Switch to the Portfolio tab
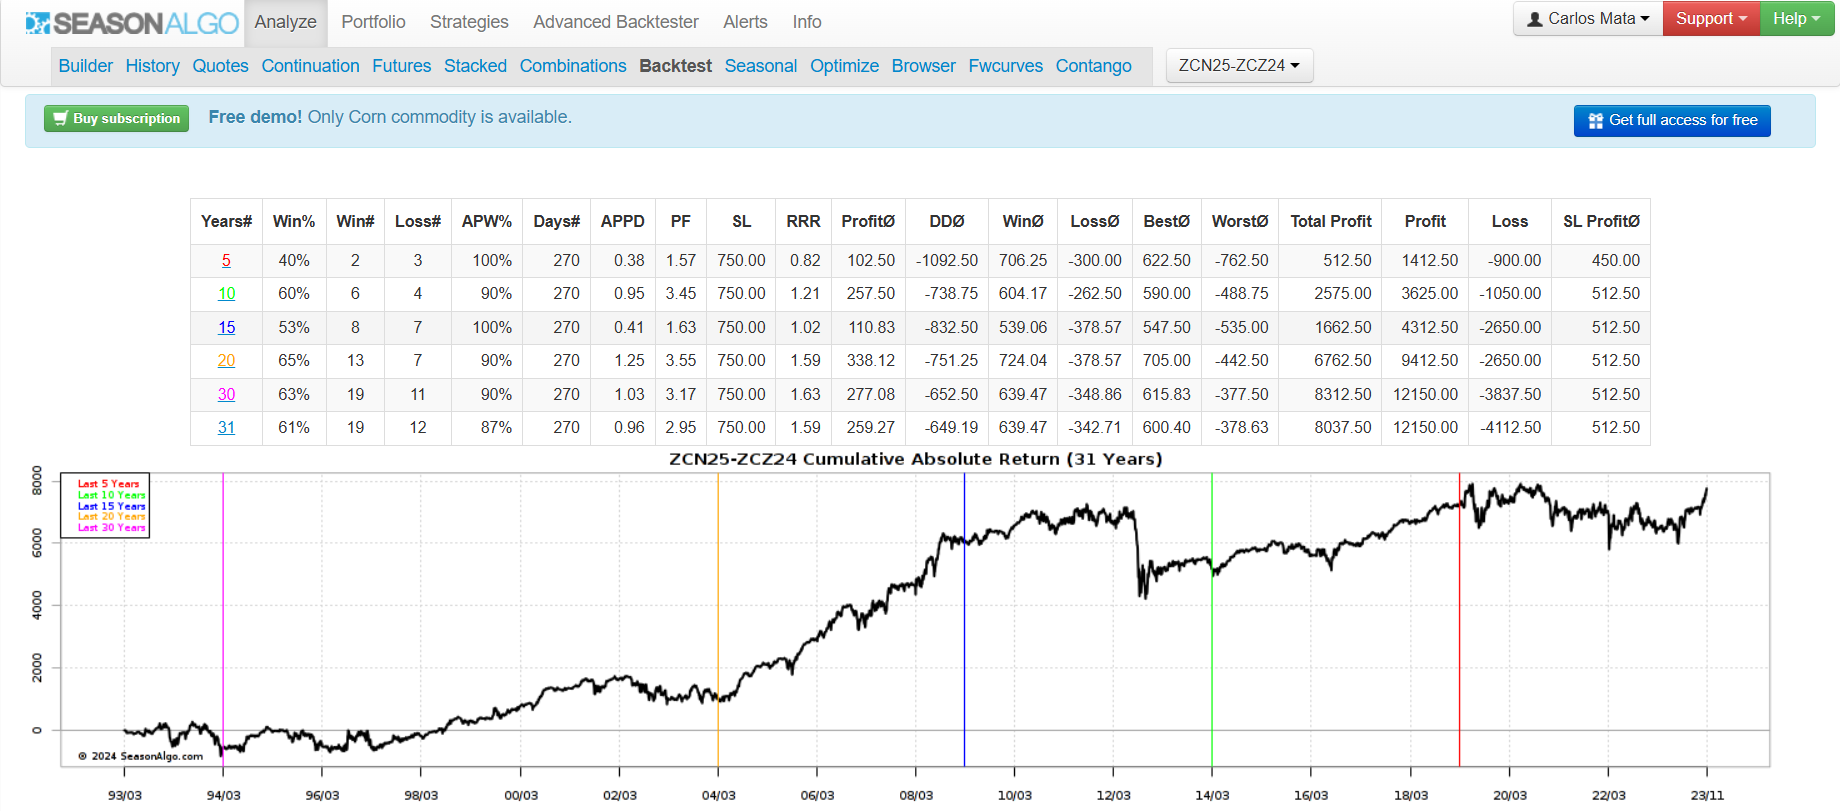The height and width of the screenshot is (811, 1840). [373, 22]
